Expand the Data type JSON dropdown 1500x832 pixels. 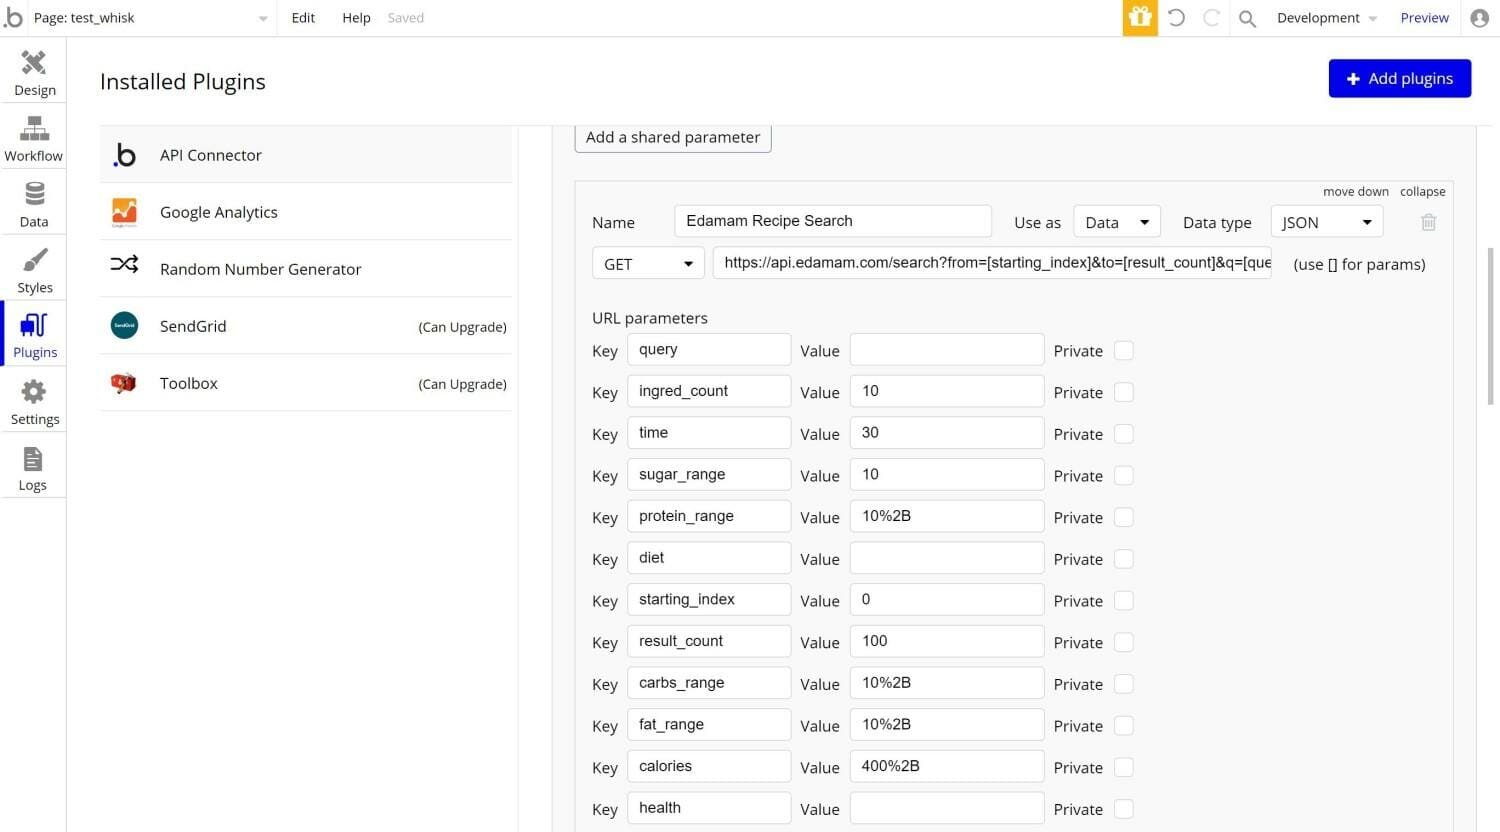pos(1326,222)
